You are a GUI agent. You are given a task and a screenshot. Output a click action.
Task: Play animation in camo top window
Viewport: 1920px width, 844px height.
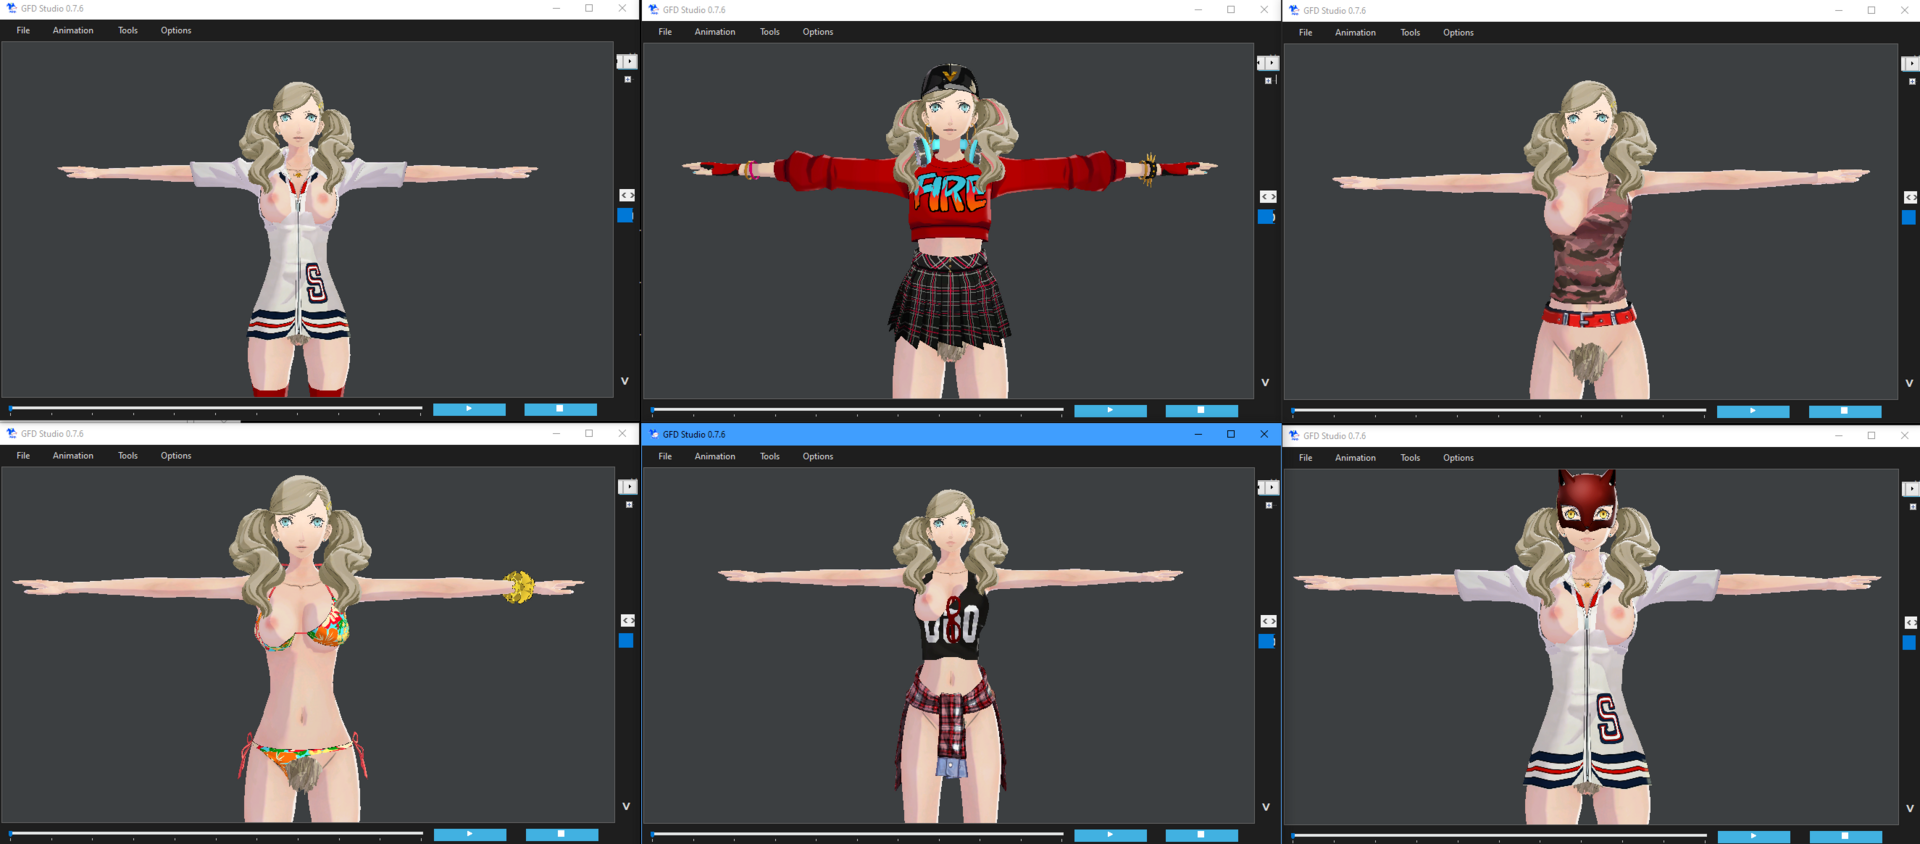[1753, 411]
